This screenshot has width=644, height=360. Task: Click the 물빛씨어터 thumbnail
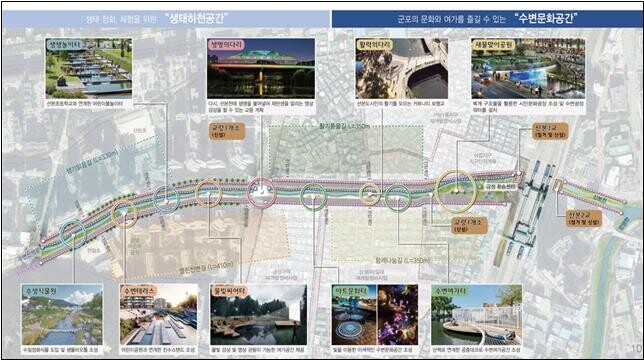pos(258,314)
